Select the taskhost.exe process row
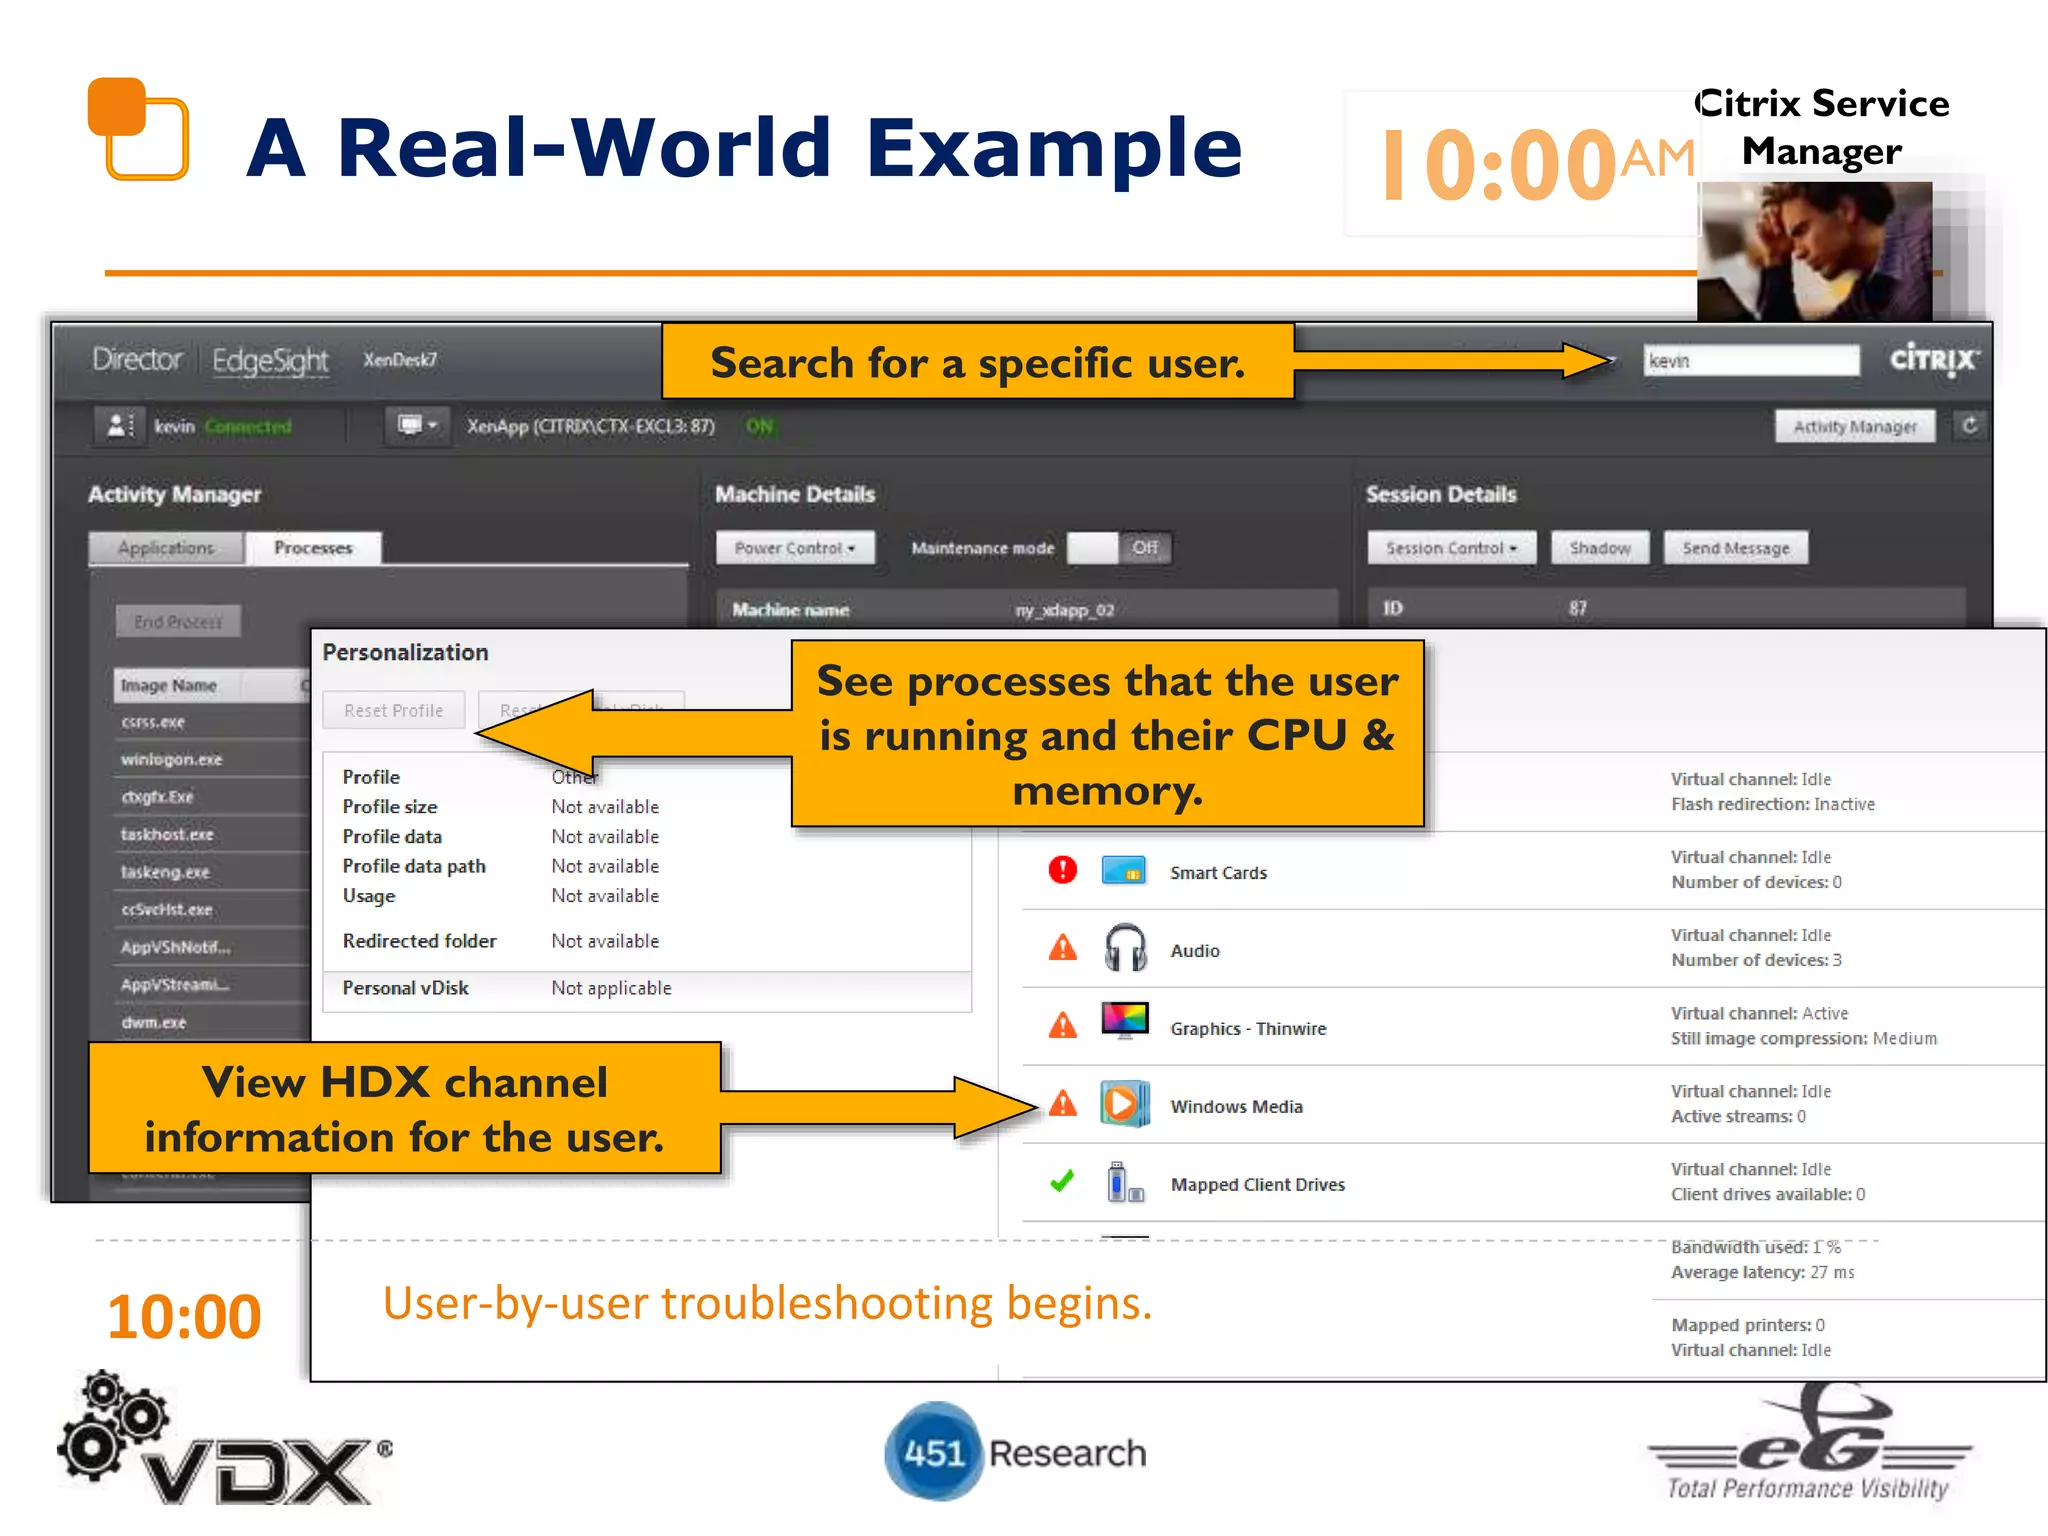The image size is (2048, 1536). coord(212,834)
